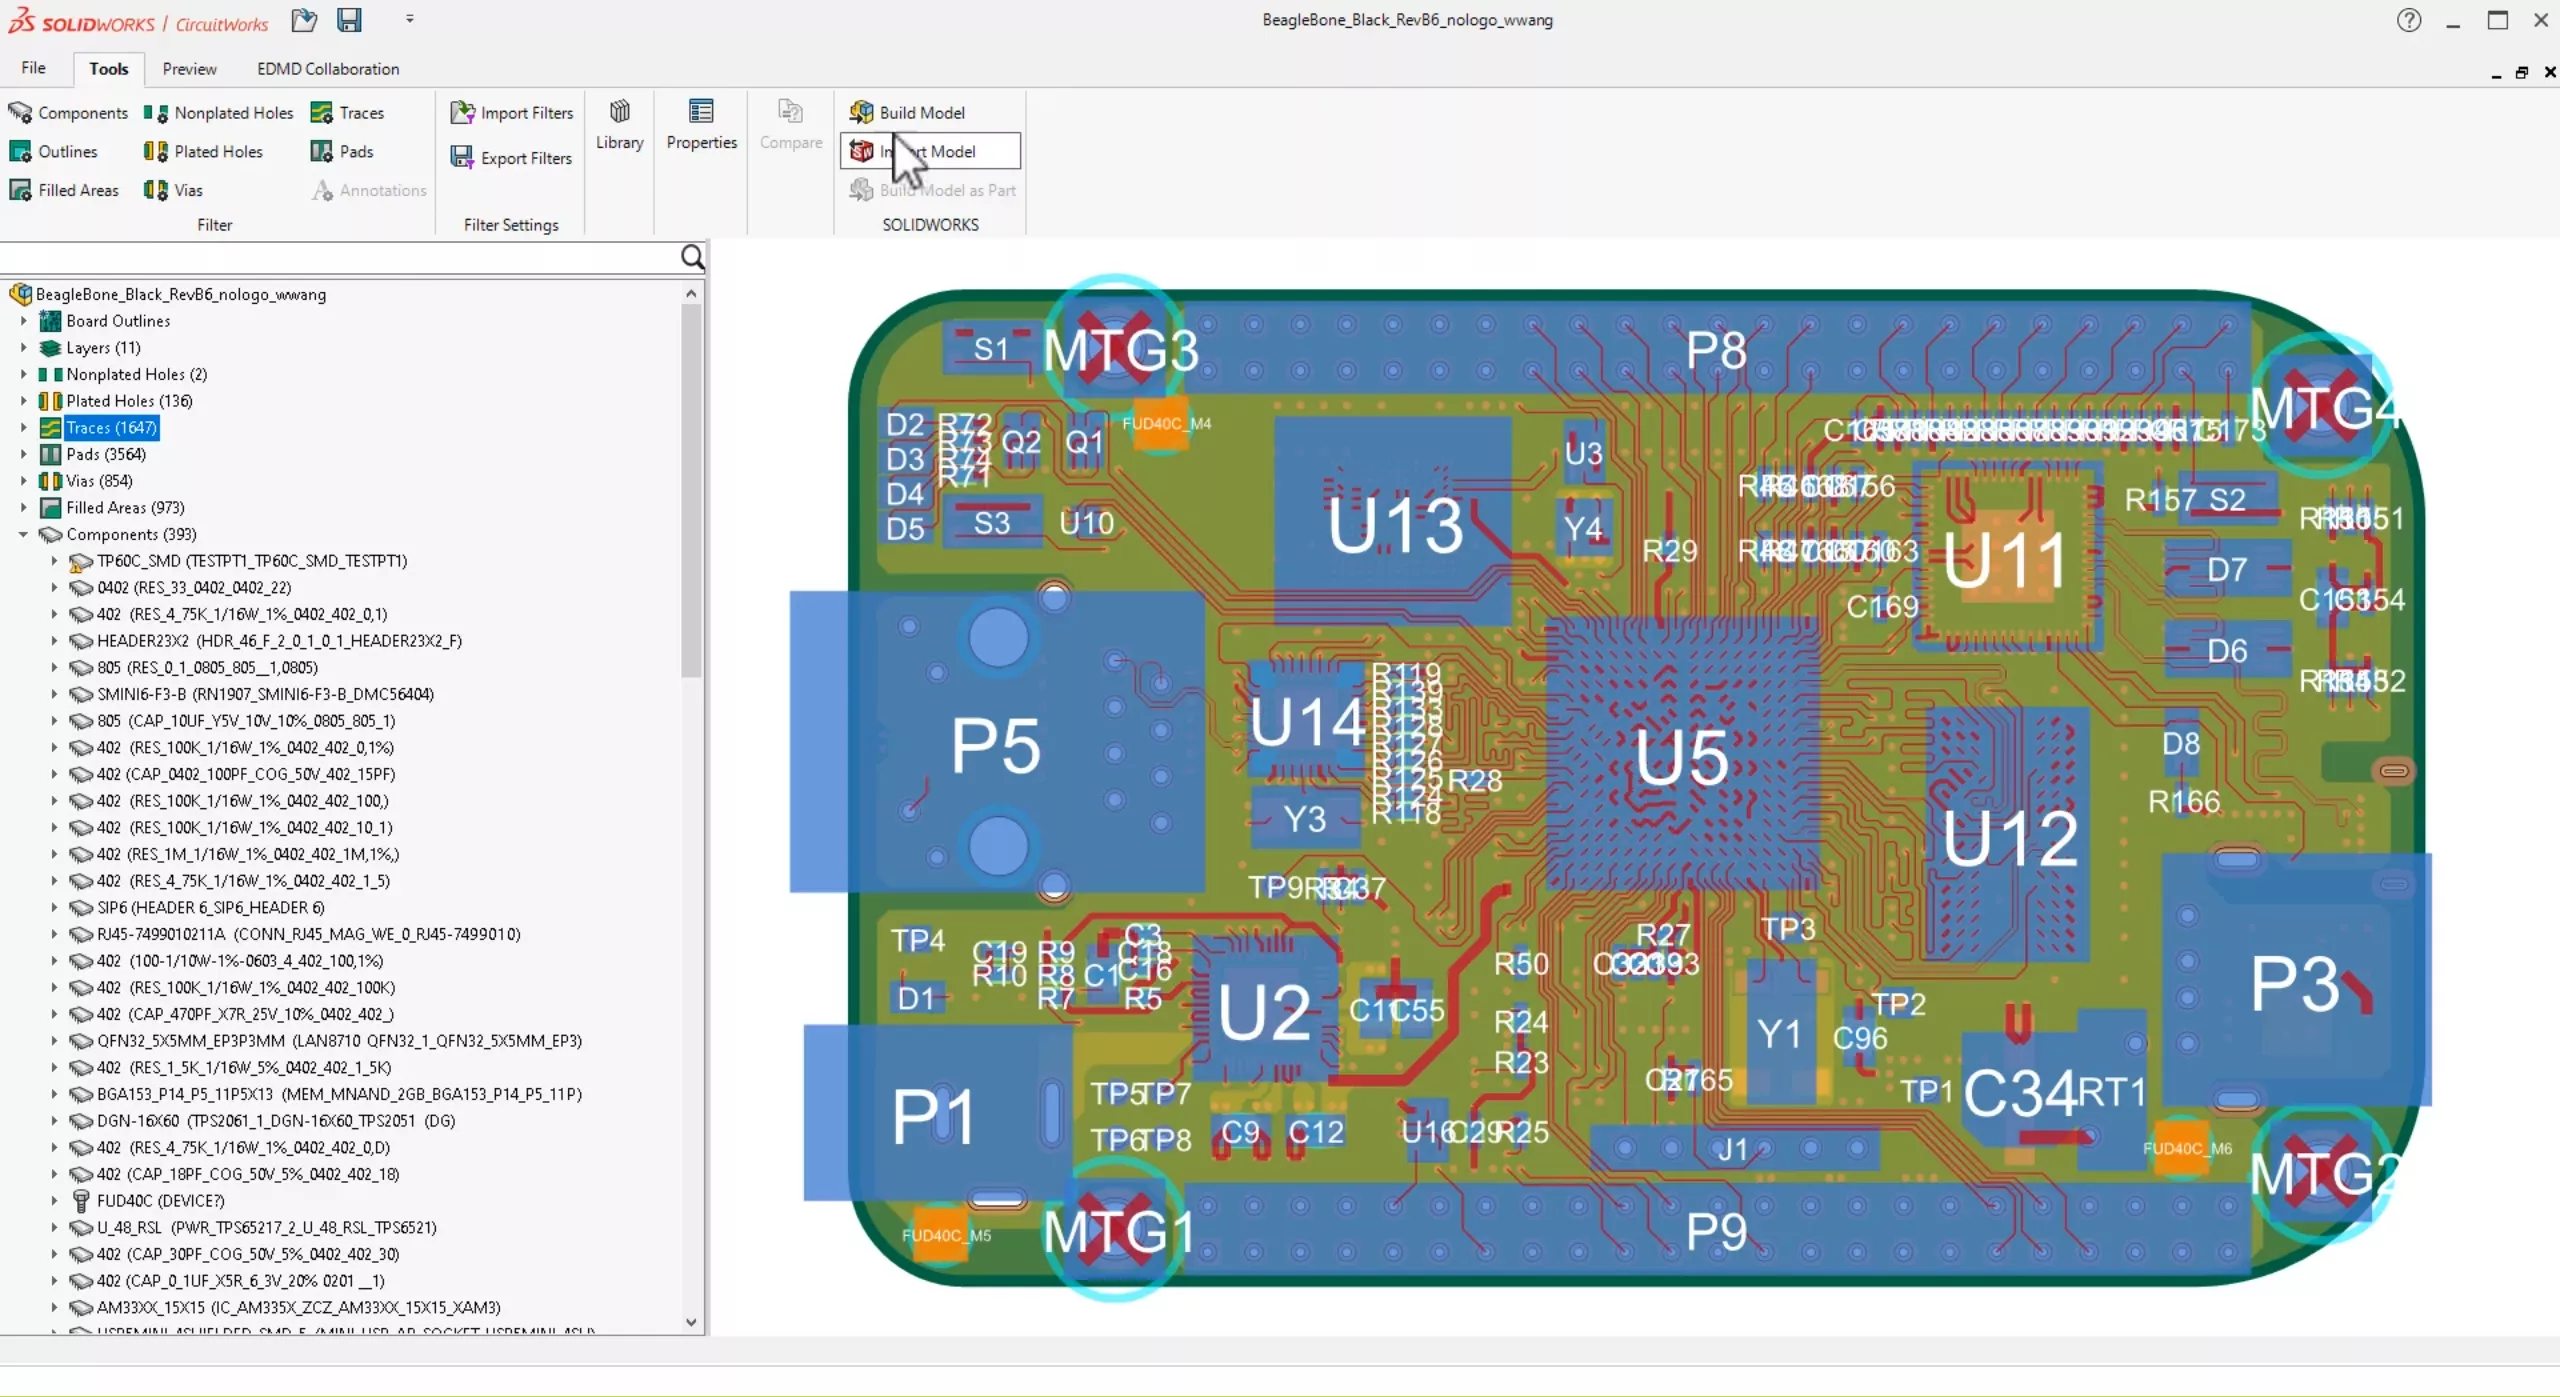Viewport: 2560px width, 1397px height.
Task: Expand the Board Outlines node
Action: coord(23,321)
